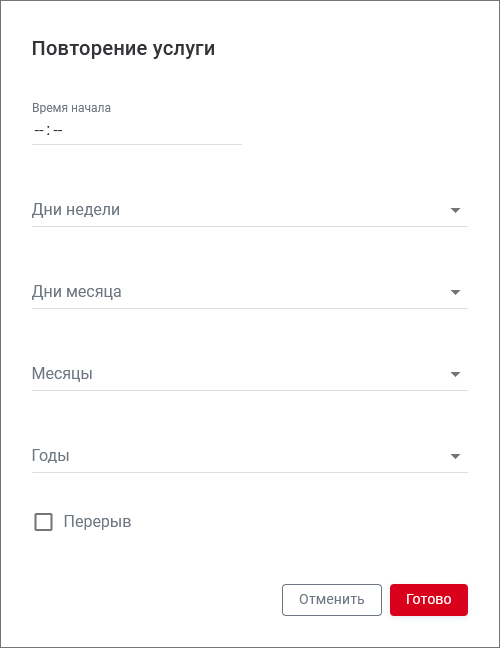
Task: Click the Дни недели dropdown arrow icon
Action: point(455,210)
